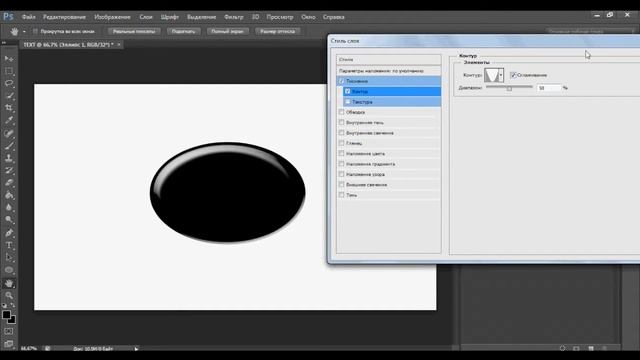Viewport: 640px width, 360px height.
Task: Click the Полный экран button
Action: (227, 31)
